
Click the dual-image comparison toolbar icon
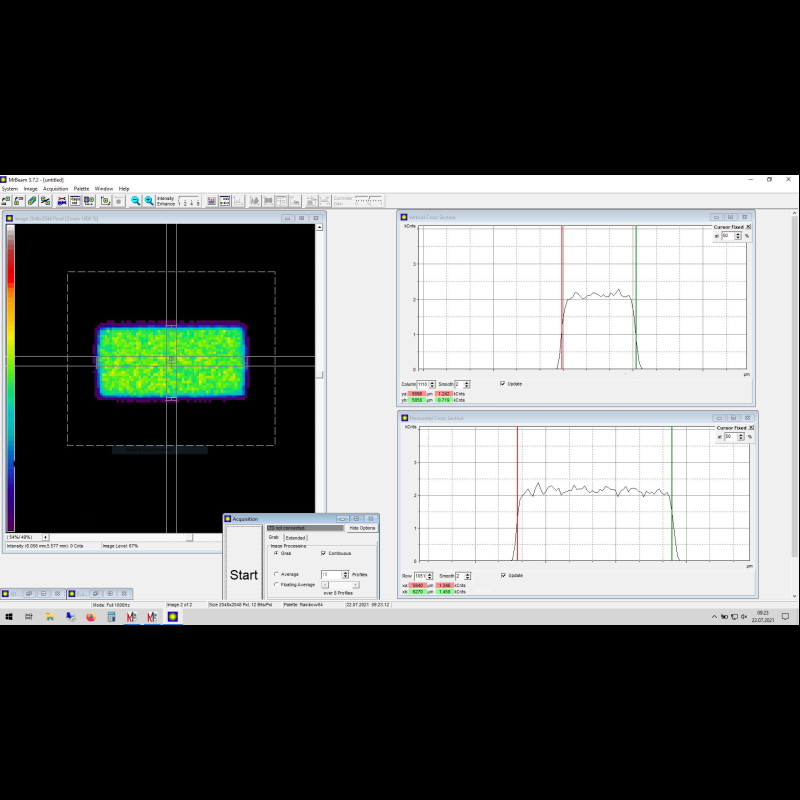coord(88,200)
